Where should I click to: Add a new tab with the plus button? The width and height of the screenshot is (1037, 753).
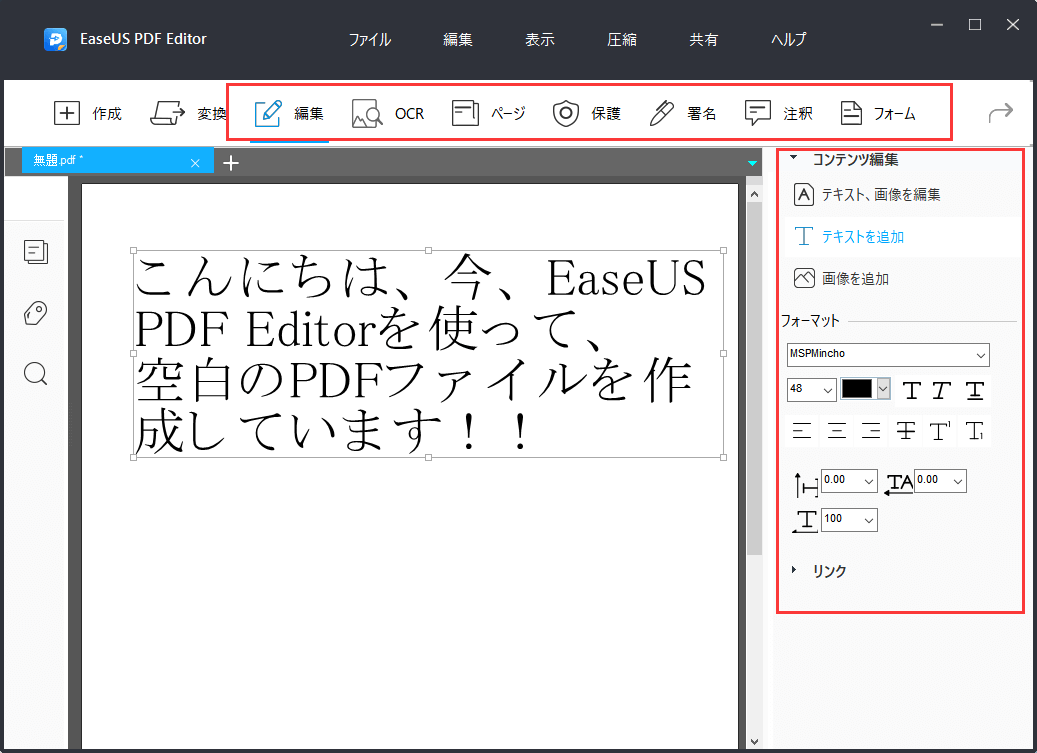[x=231, y=163]
